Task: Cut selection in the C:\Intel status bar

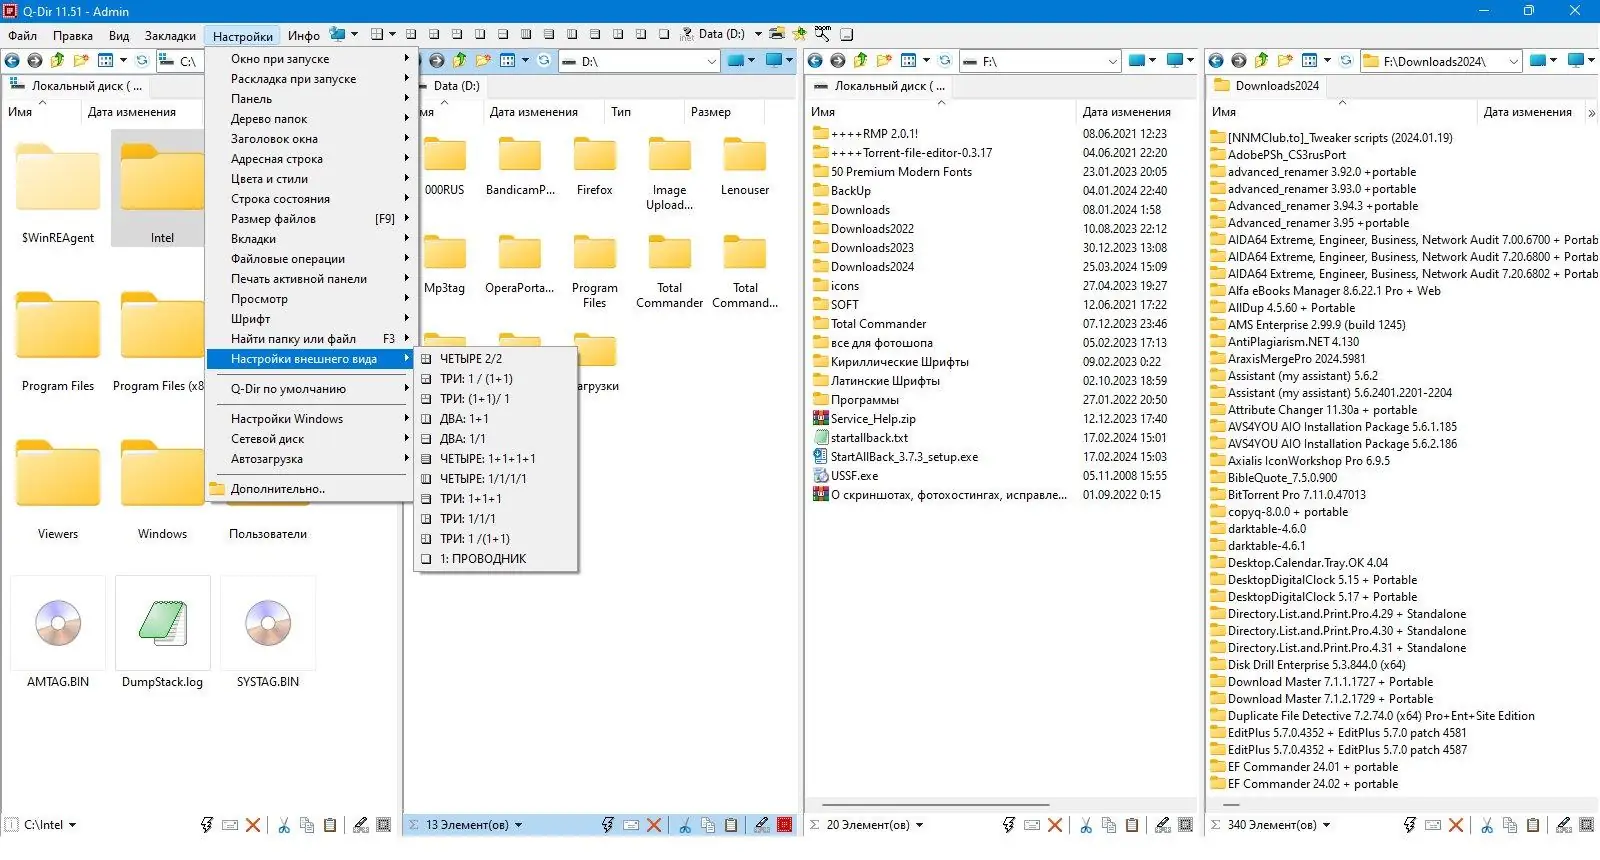Action: coord(284,825)
